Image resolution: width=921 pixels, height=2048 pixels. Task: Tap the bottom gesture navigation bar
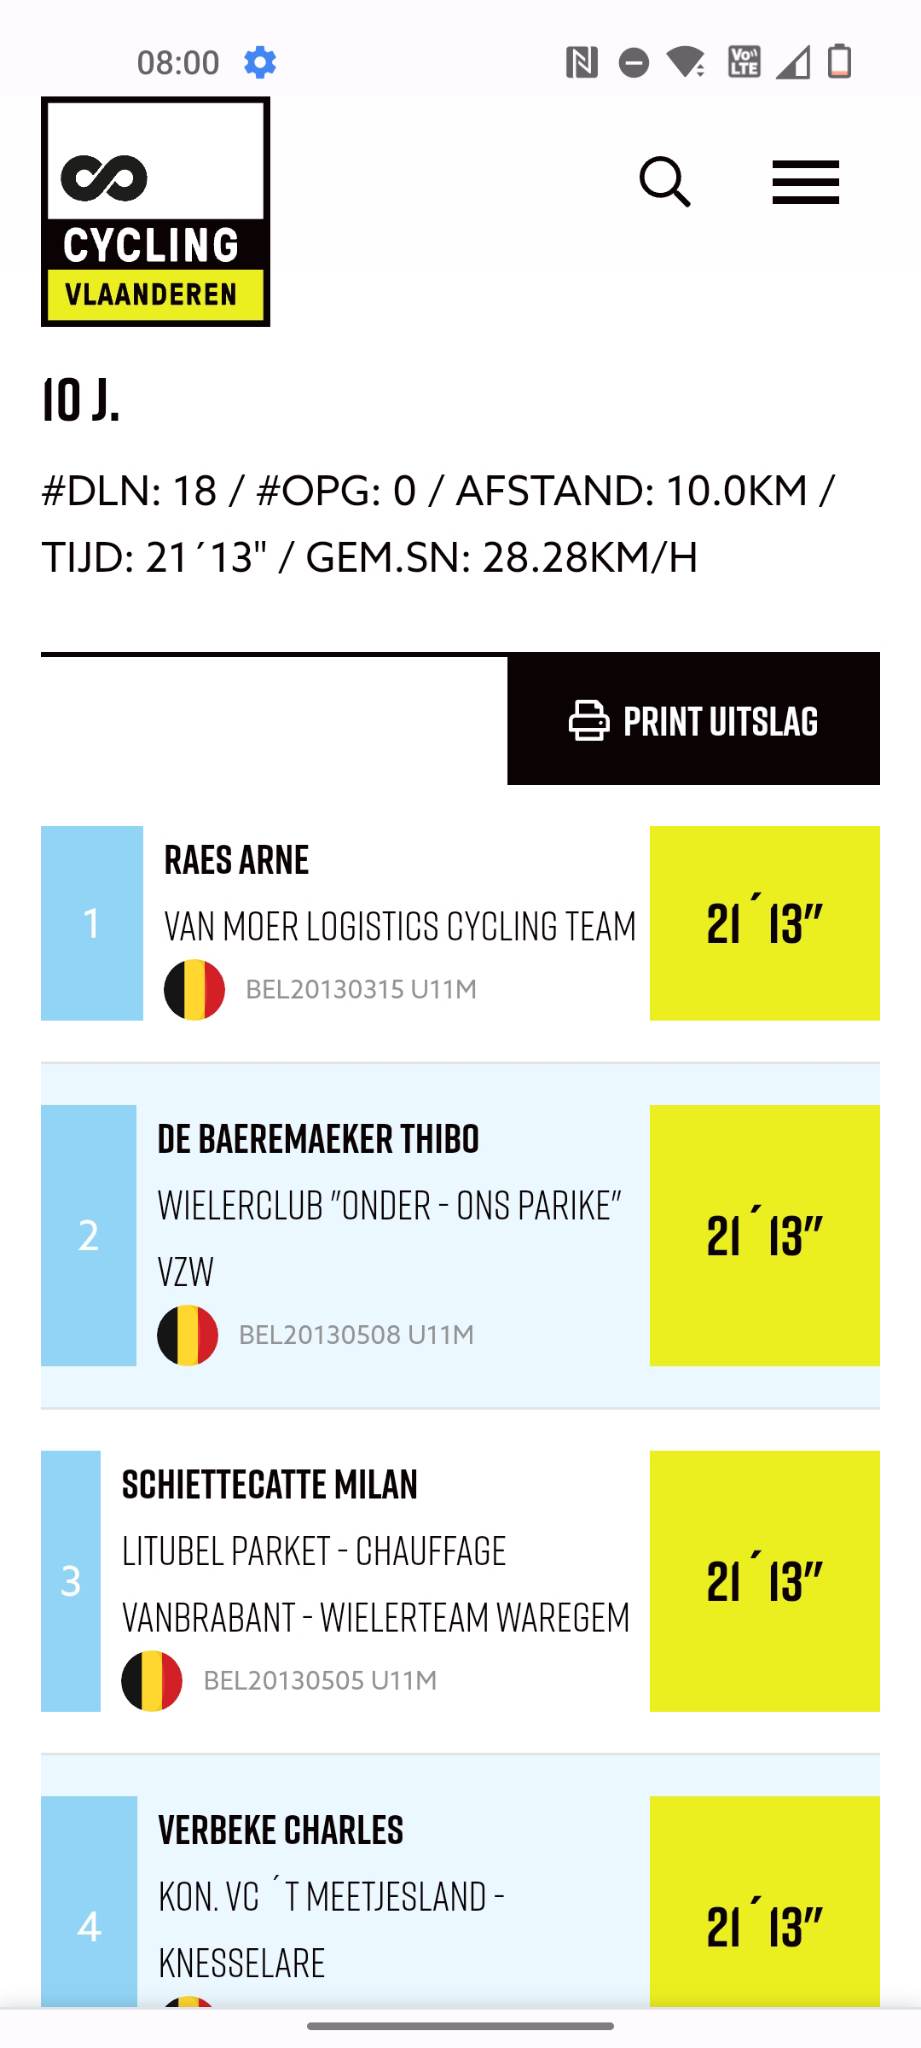(x=460, y=2026)
